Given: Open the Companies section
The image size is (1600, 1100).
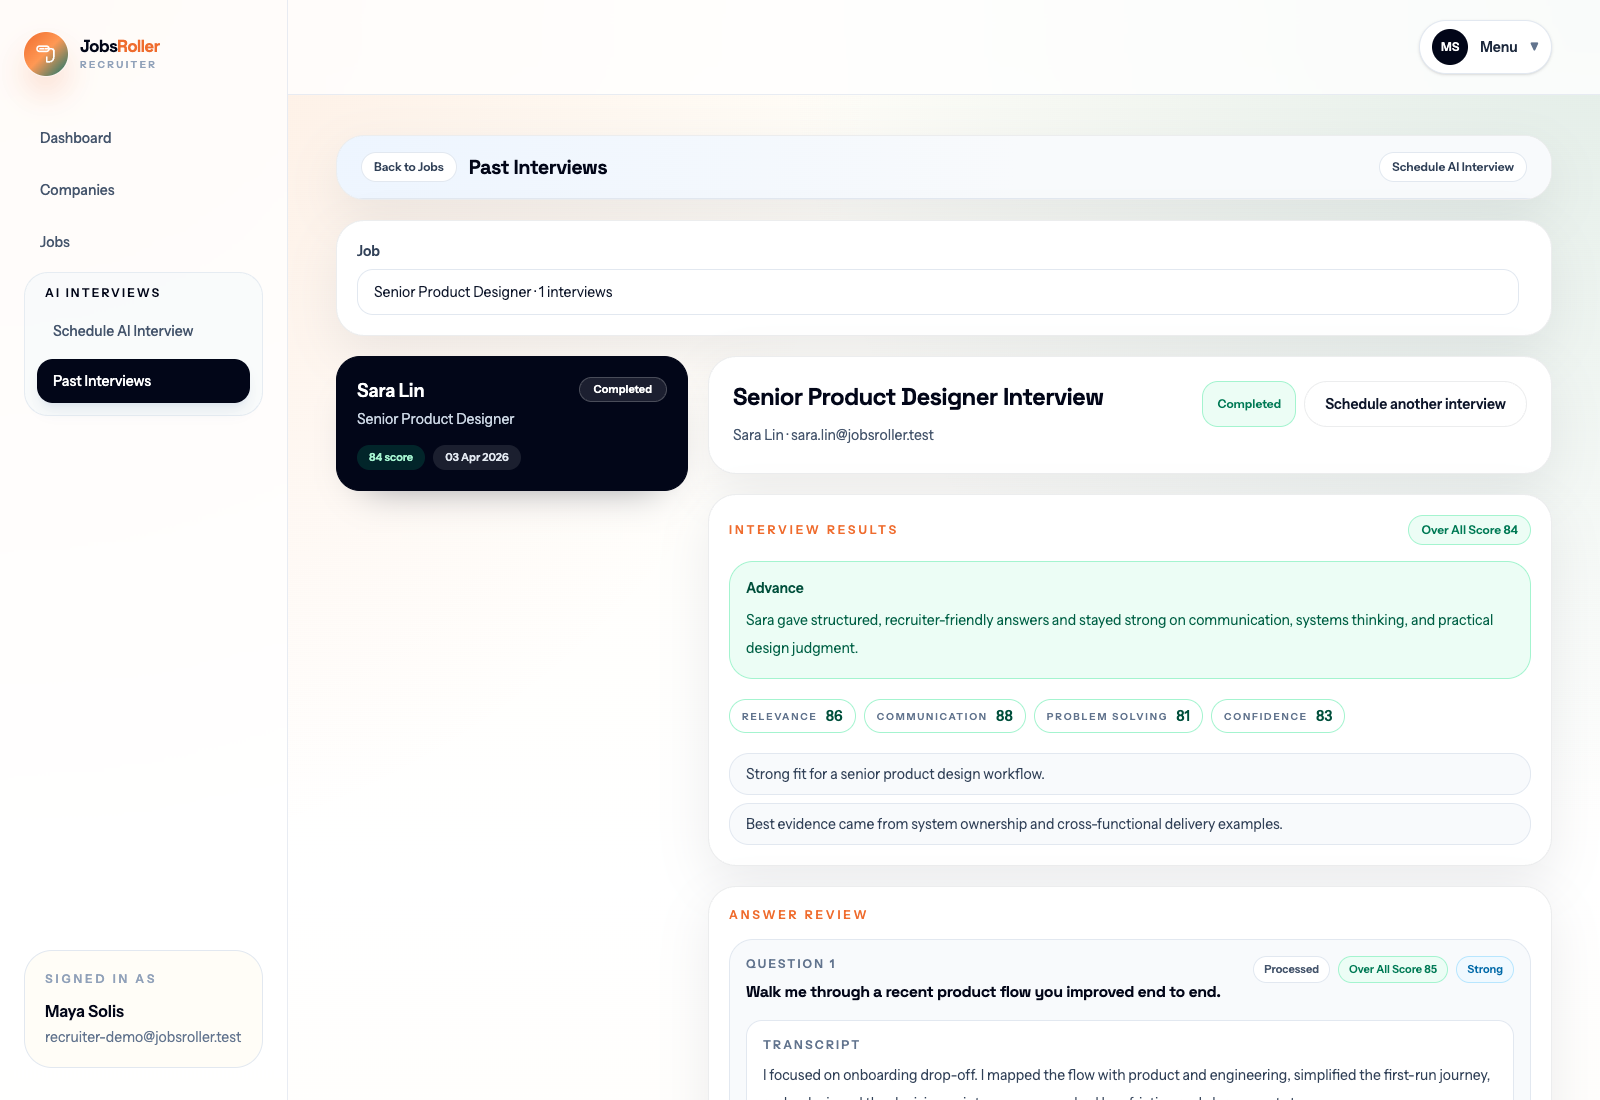Looking at the screenshot, I should pyautogui.click(x=77, y=190).
